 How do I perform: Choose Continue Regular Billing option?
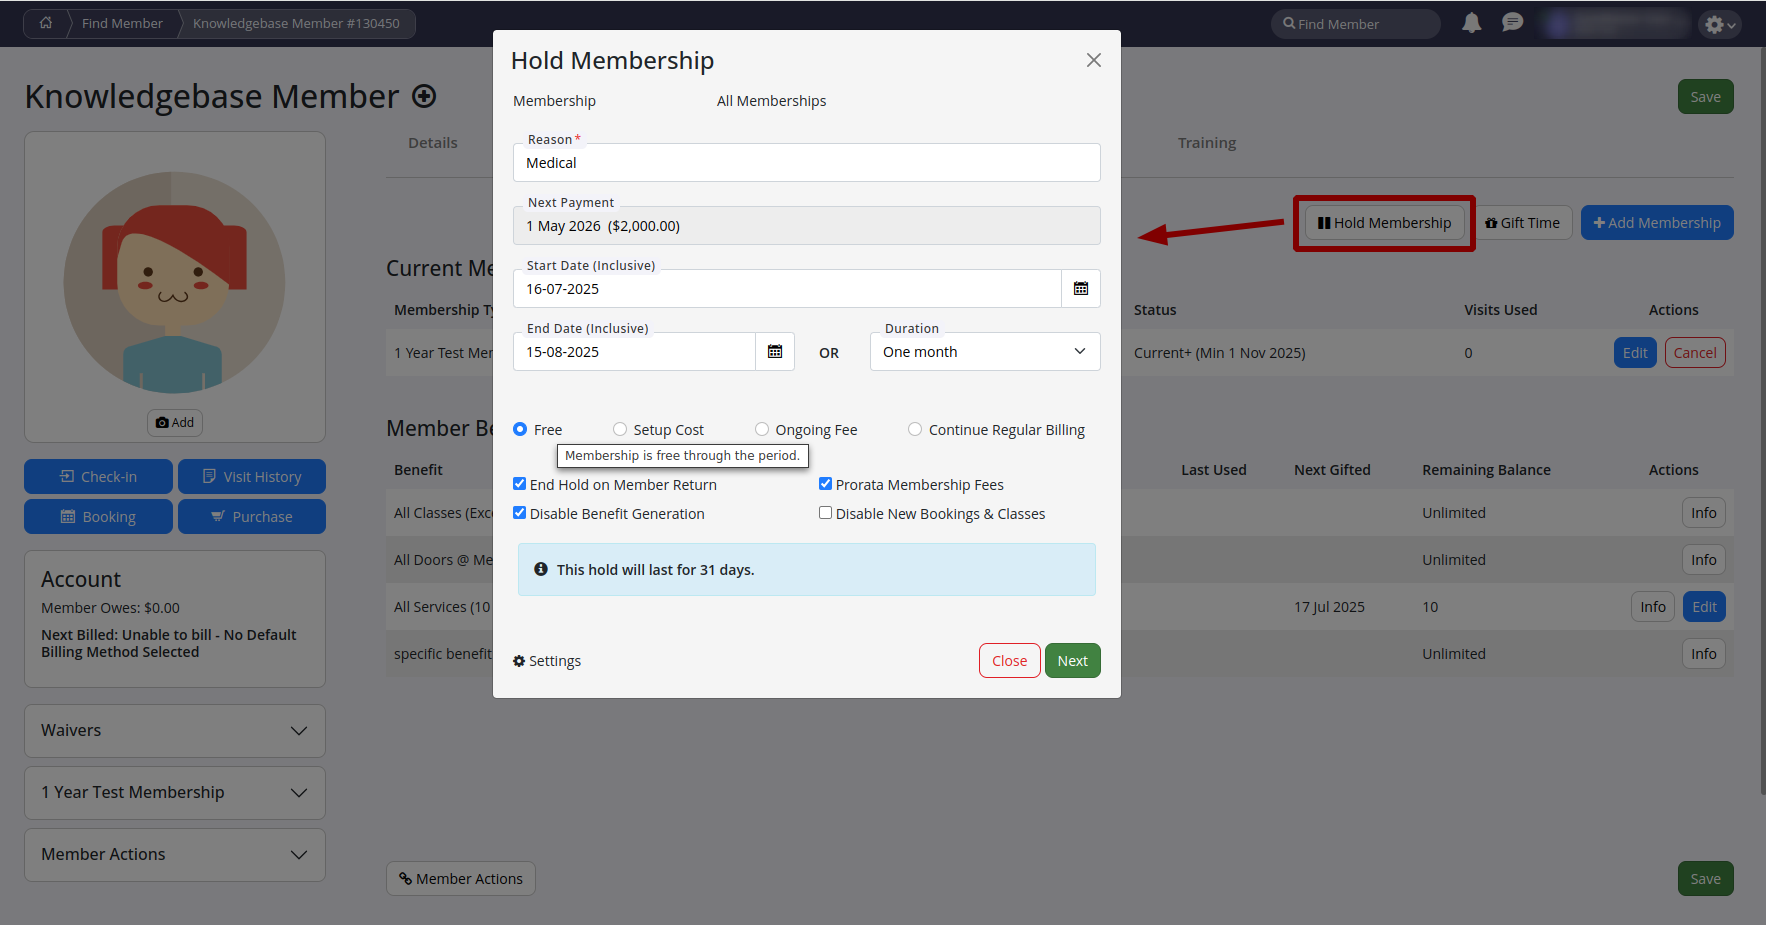(915, 430)
